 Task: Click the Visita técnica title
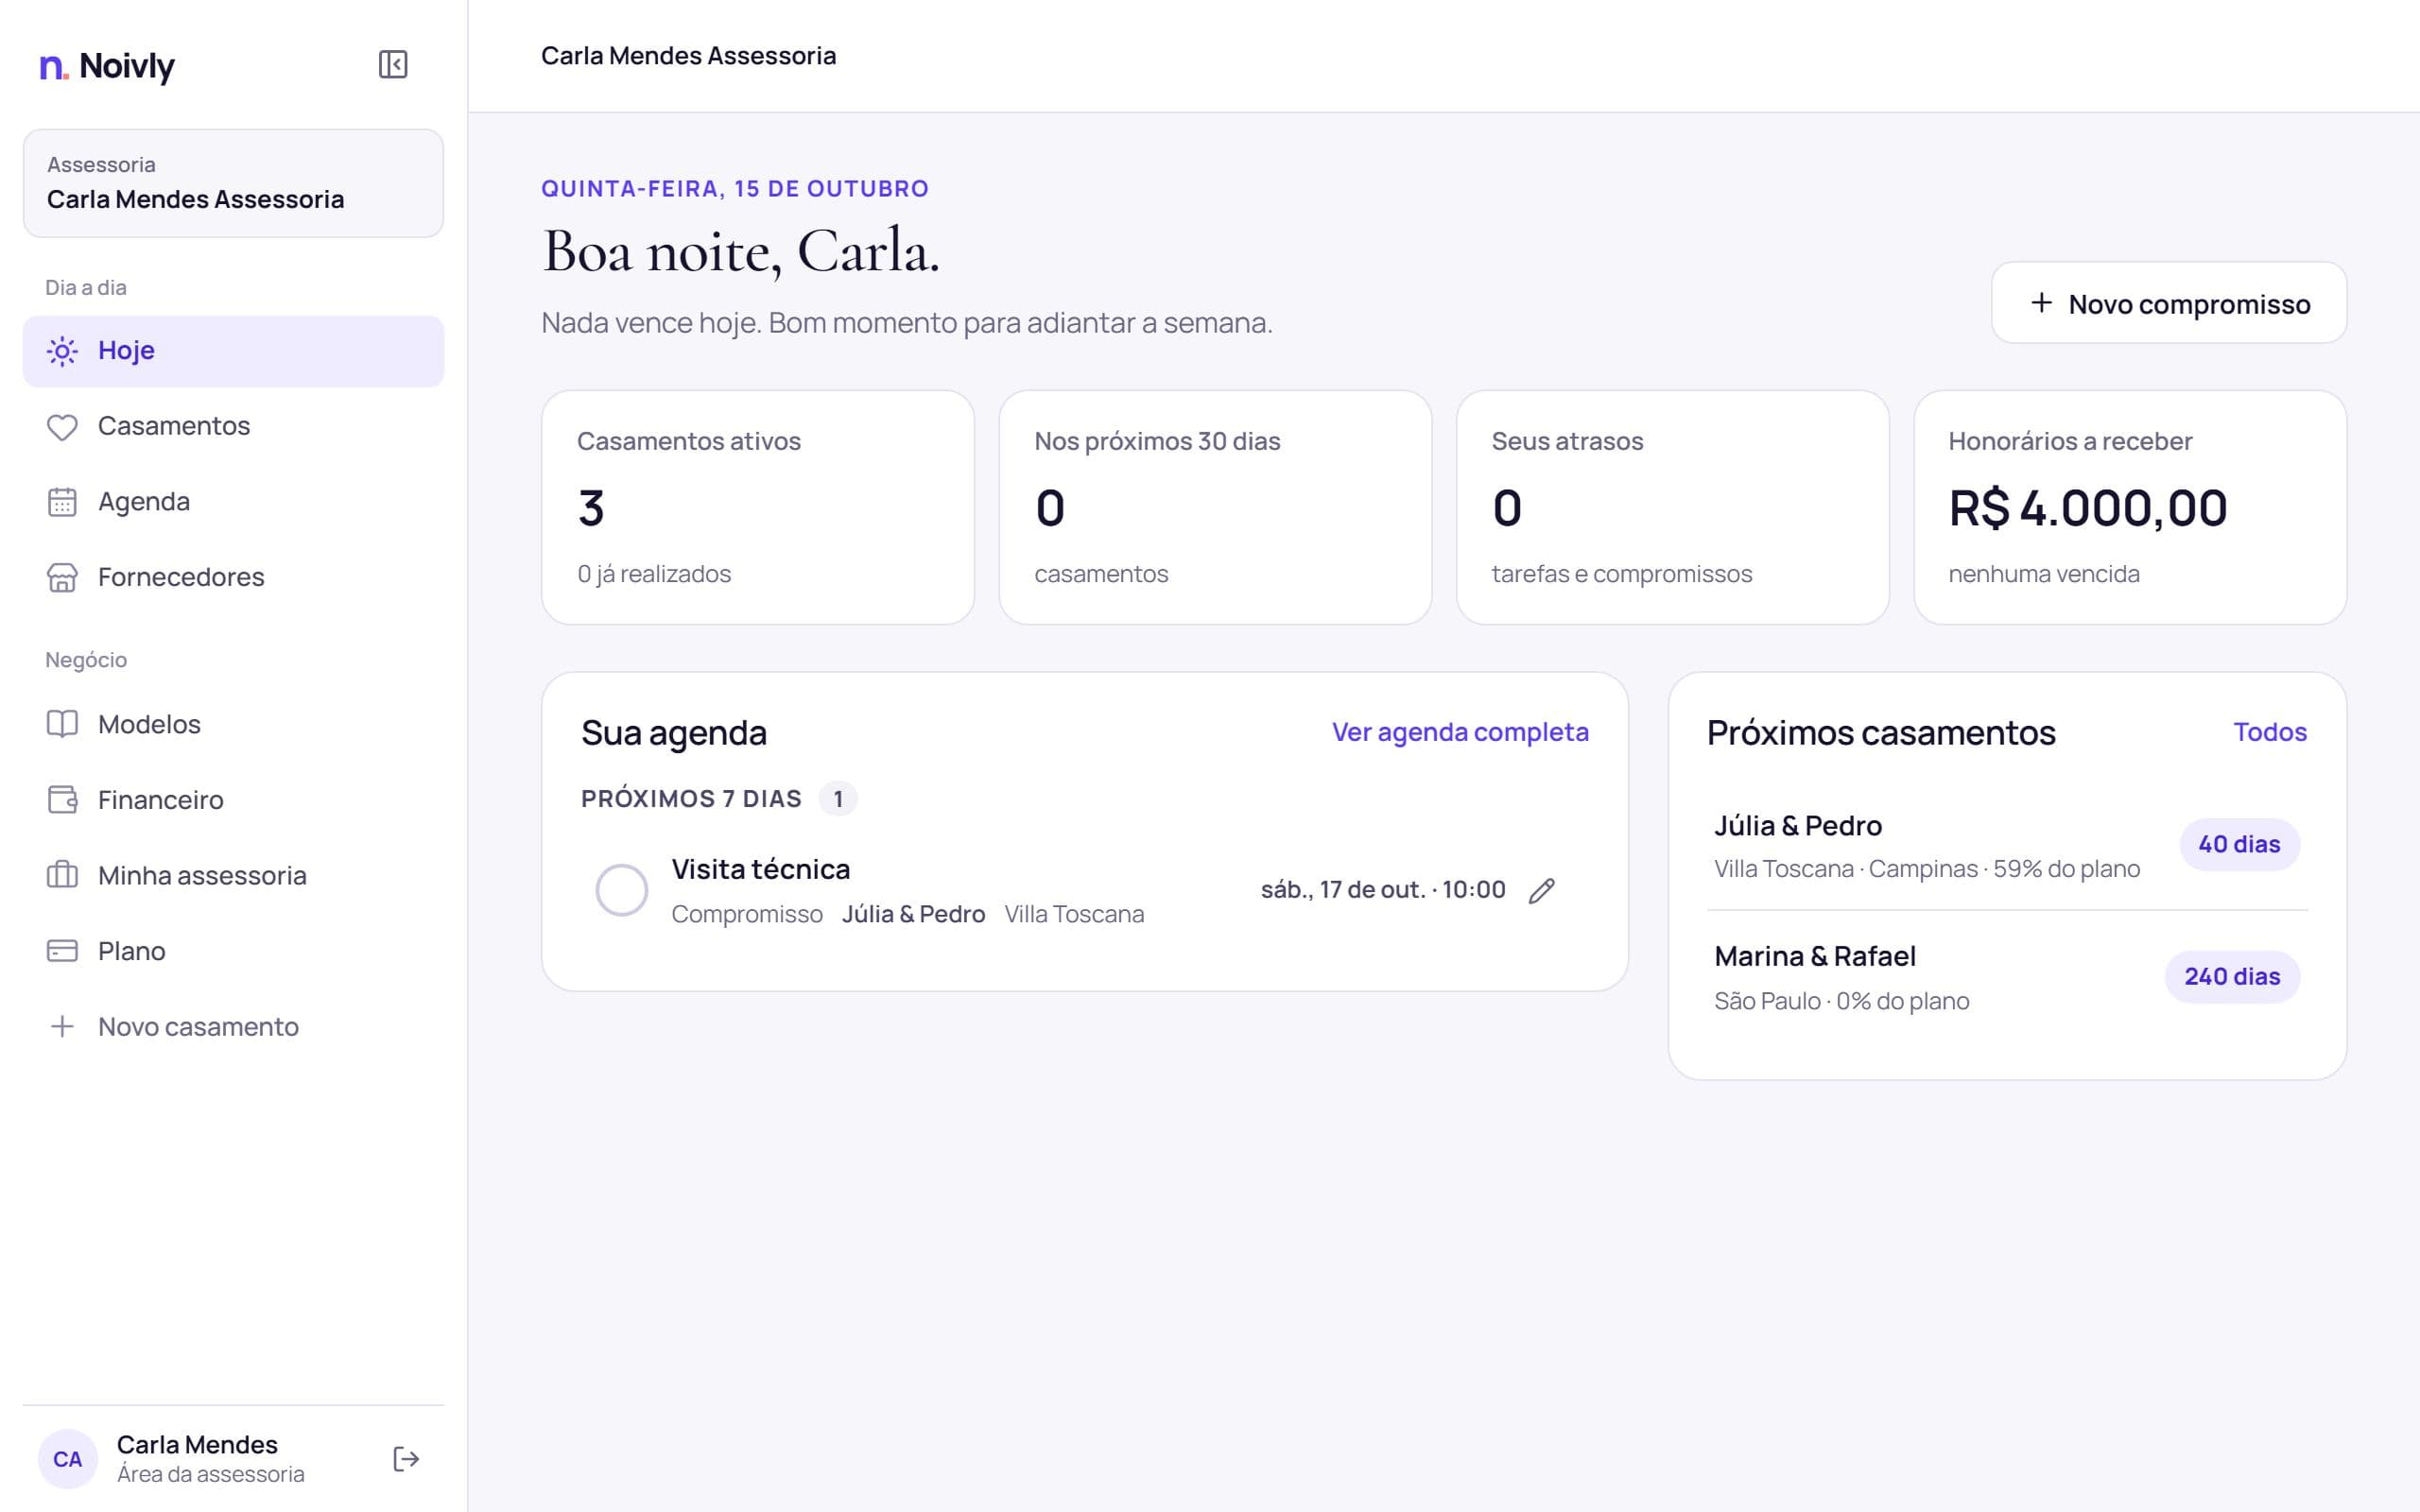761,869
